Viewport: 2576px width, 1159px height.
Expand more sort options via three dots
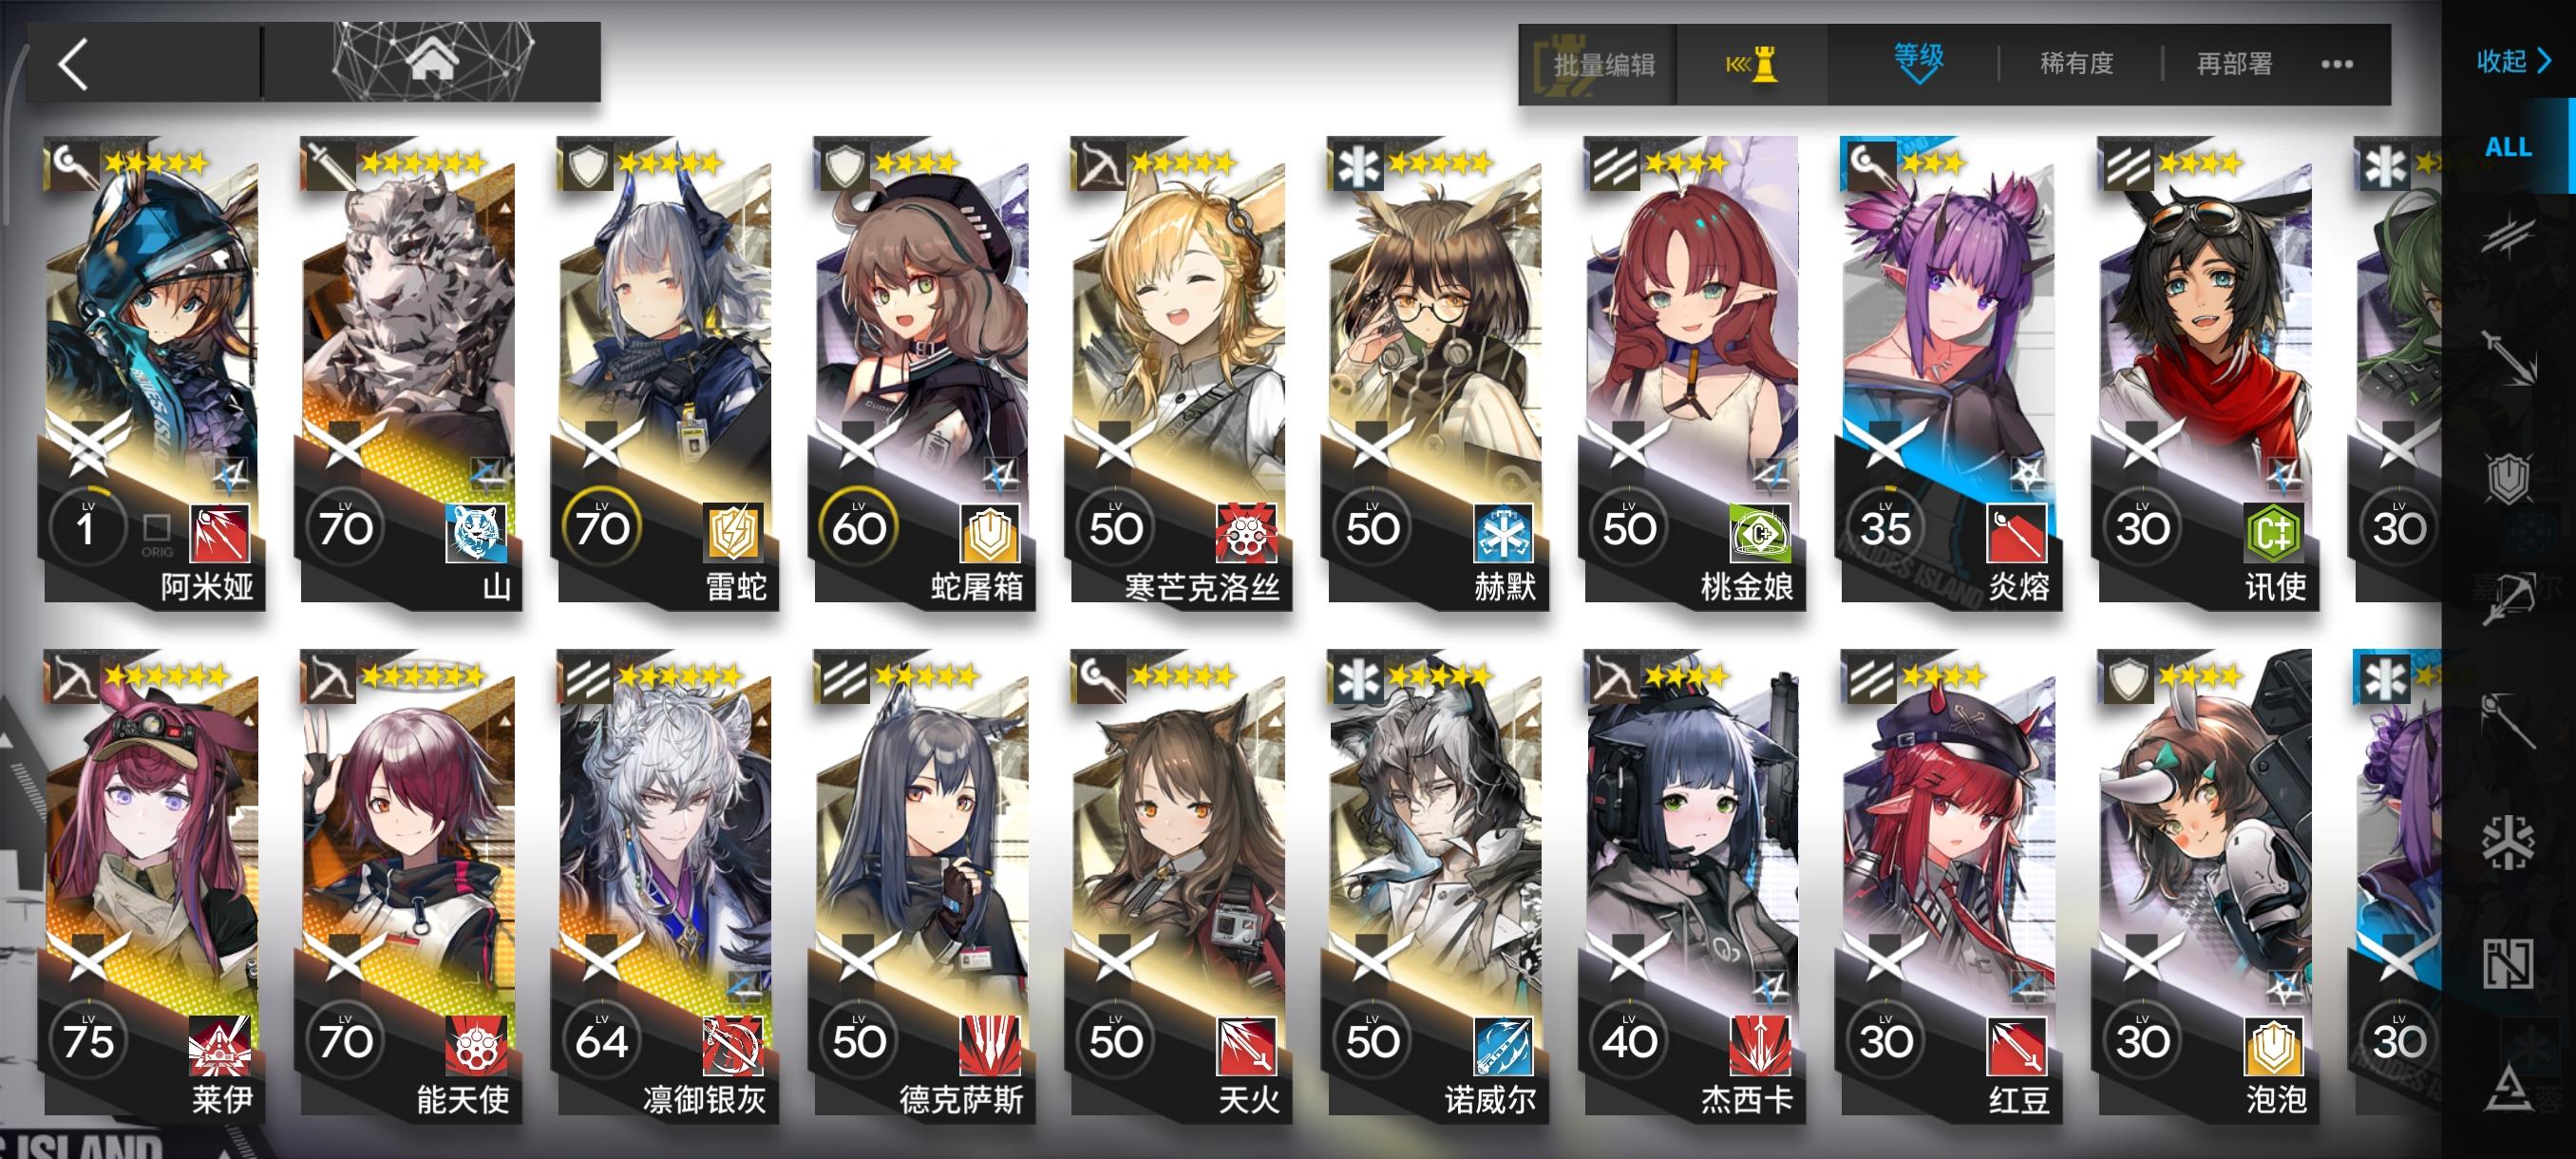[x=2336, y=64]
